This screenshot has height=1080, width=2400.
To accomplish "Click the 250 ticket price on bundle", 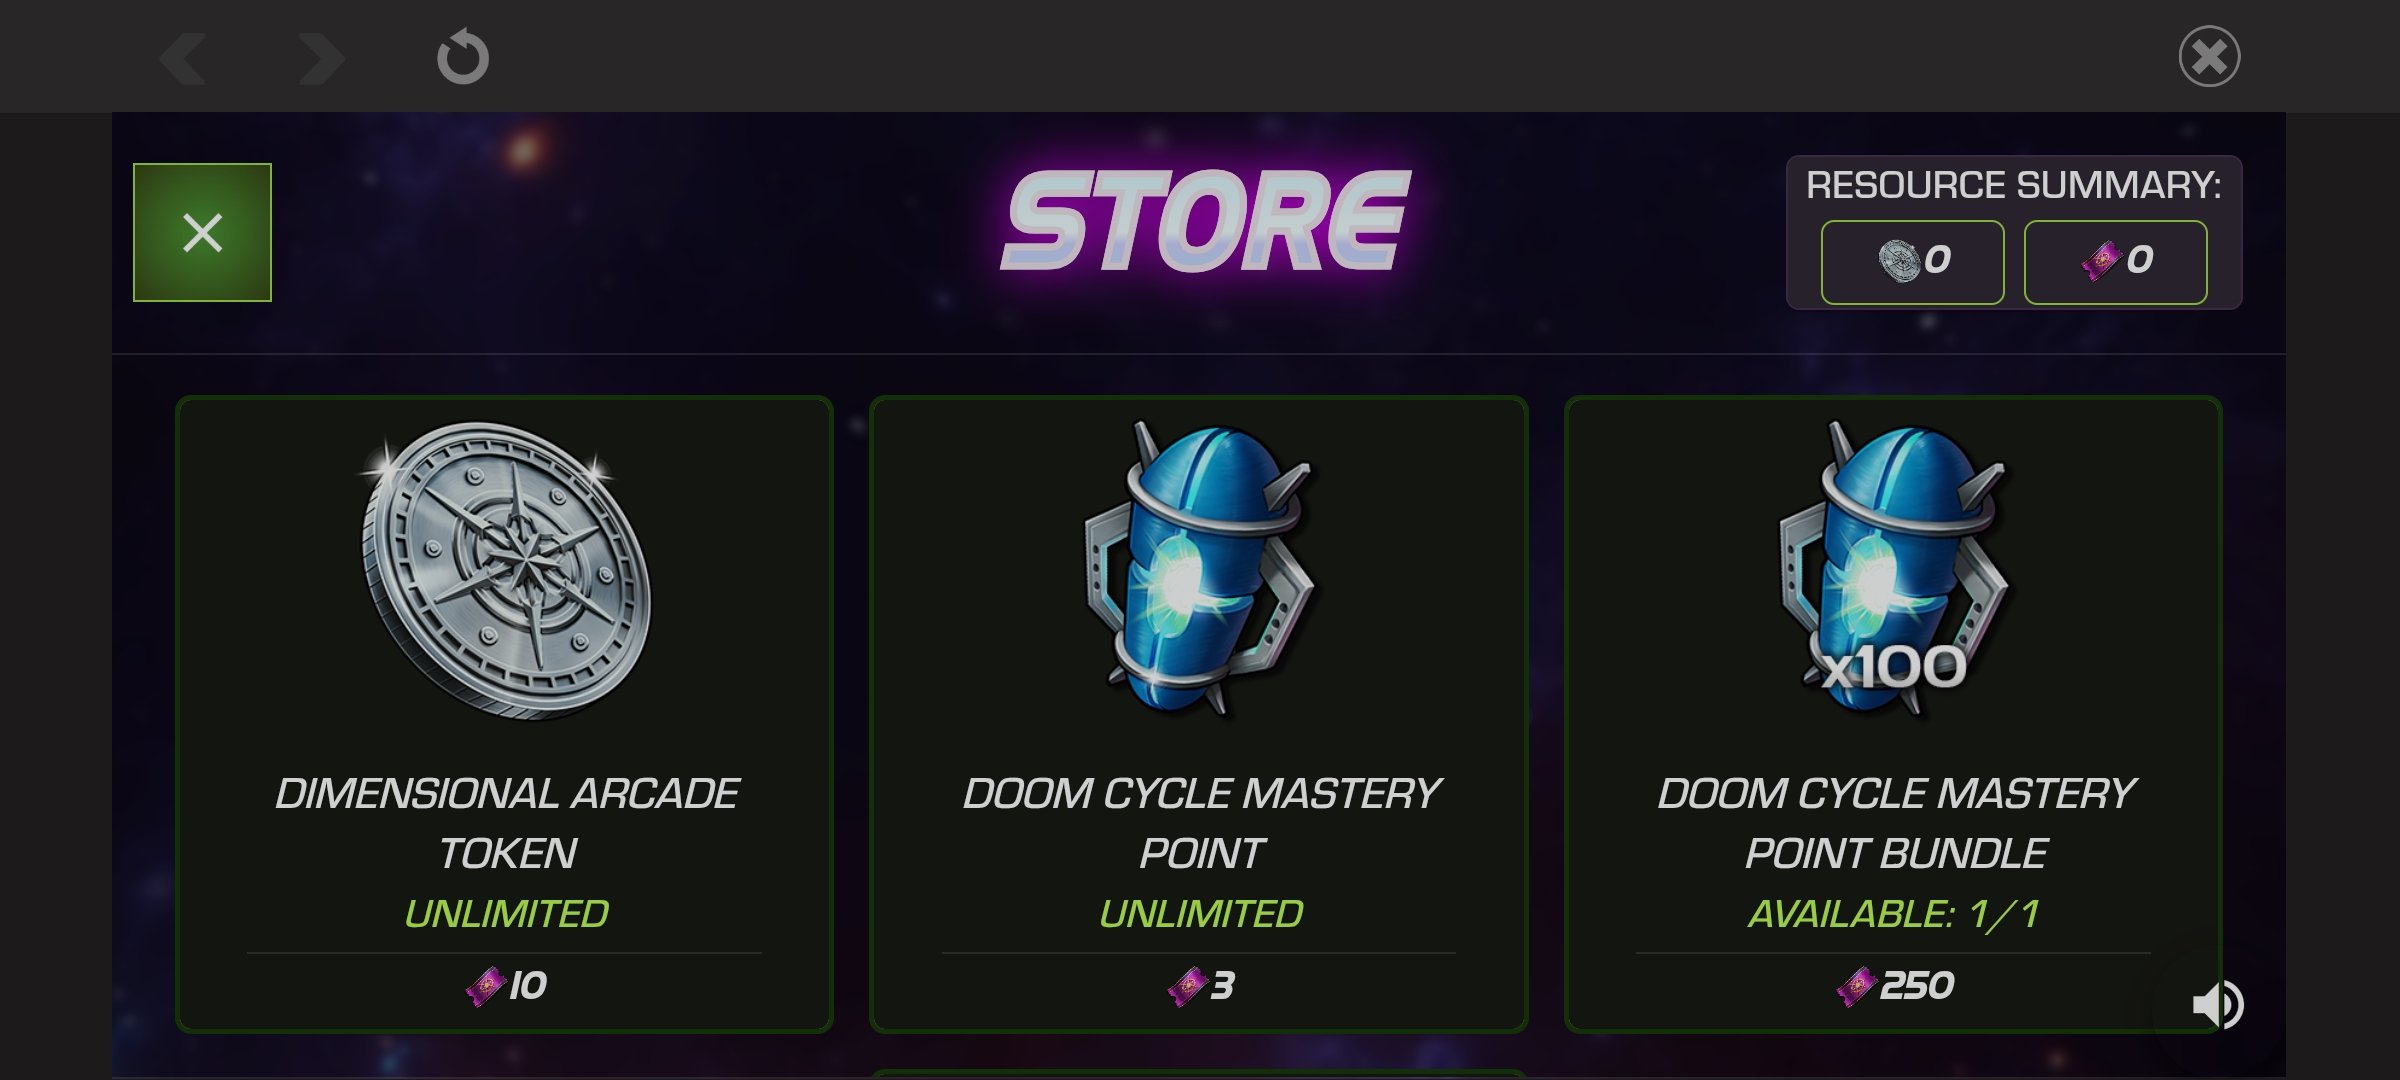I will [1895, 986].
